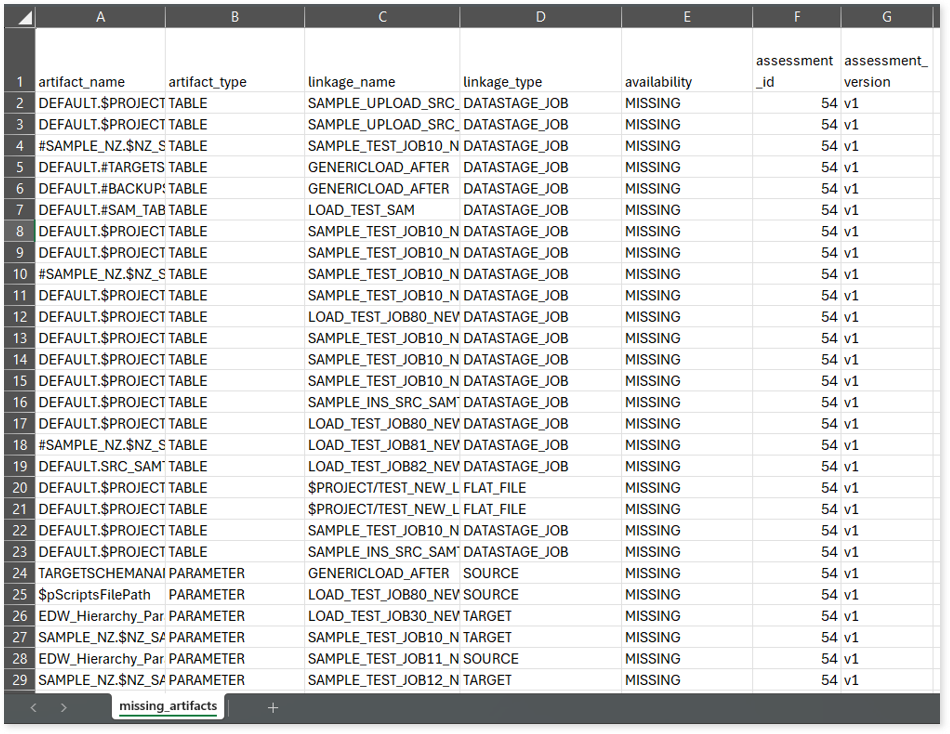
Task: Click the artifact_name header cell
Action: click(100, 81)
